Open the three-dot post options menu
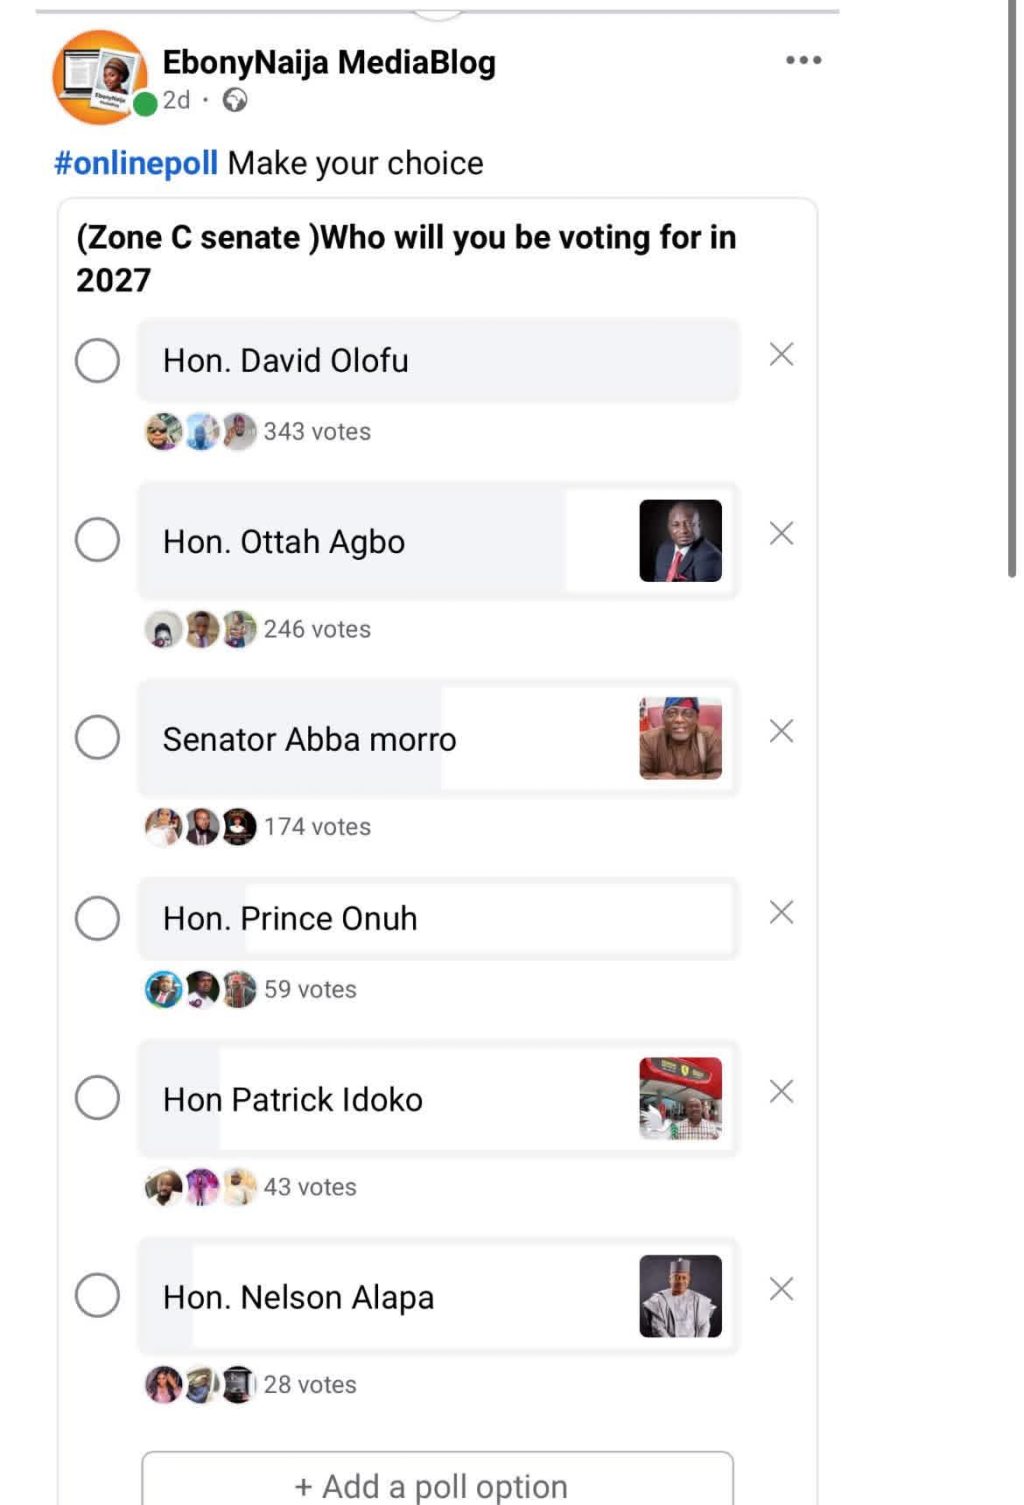The image size is (1024, 1505). pos(803,61)
